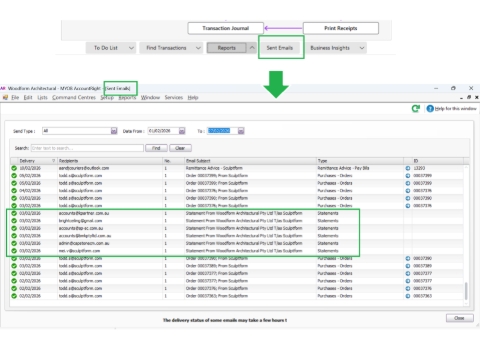Select type Remittance Advice - Pay Bills
Image resolution: width=480 pixels, height=360 pixels.
pyautogui.click(x=343, y=168)
